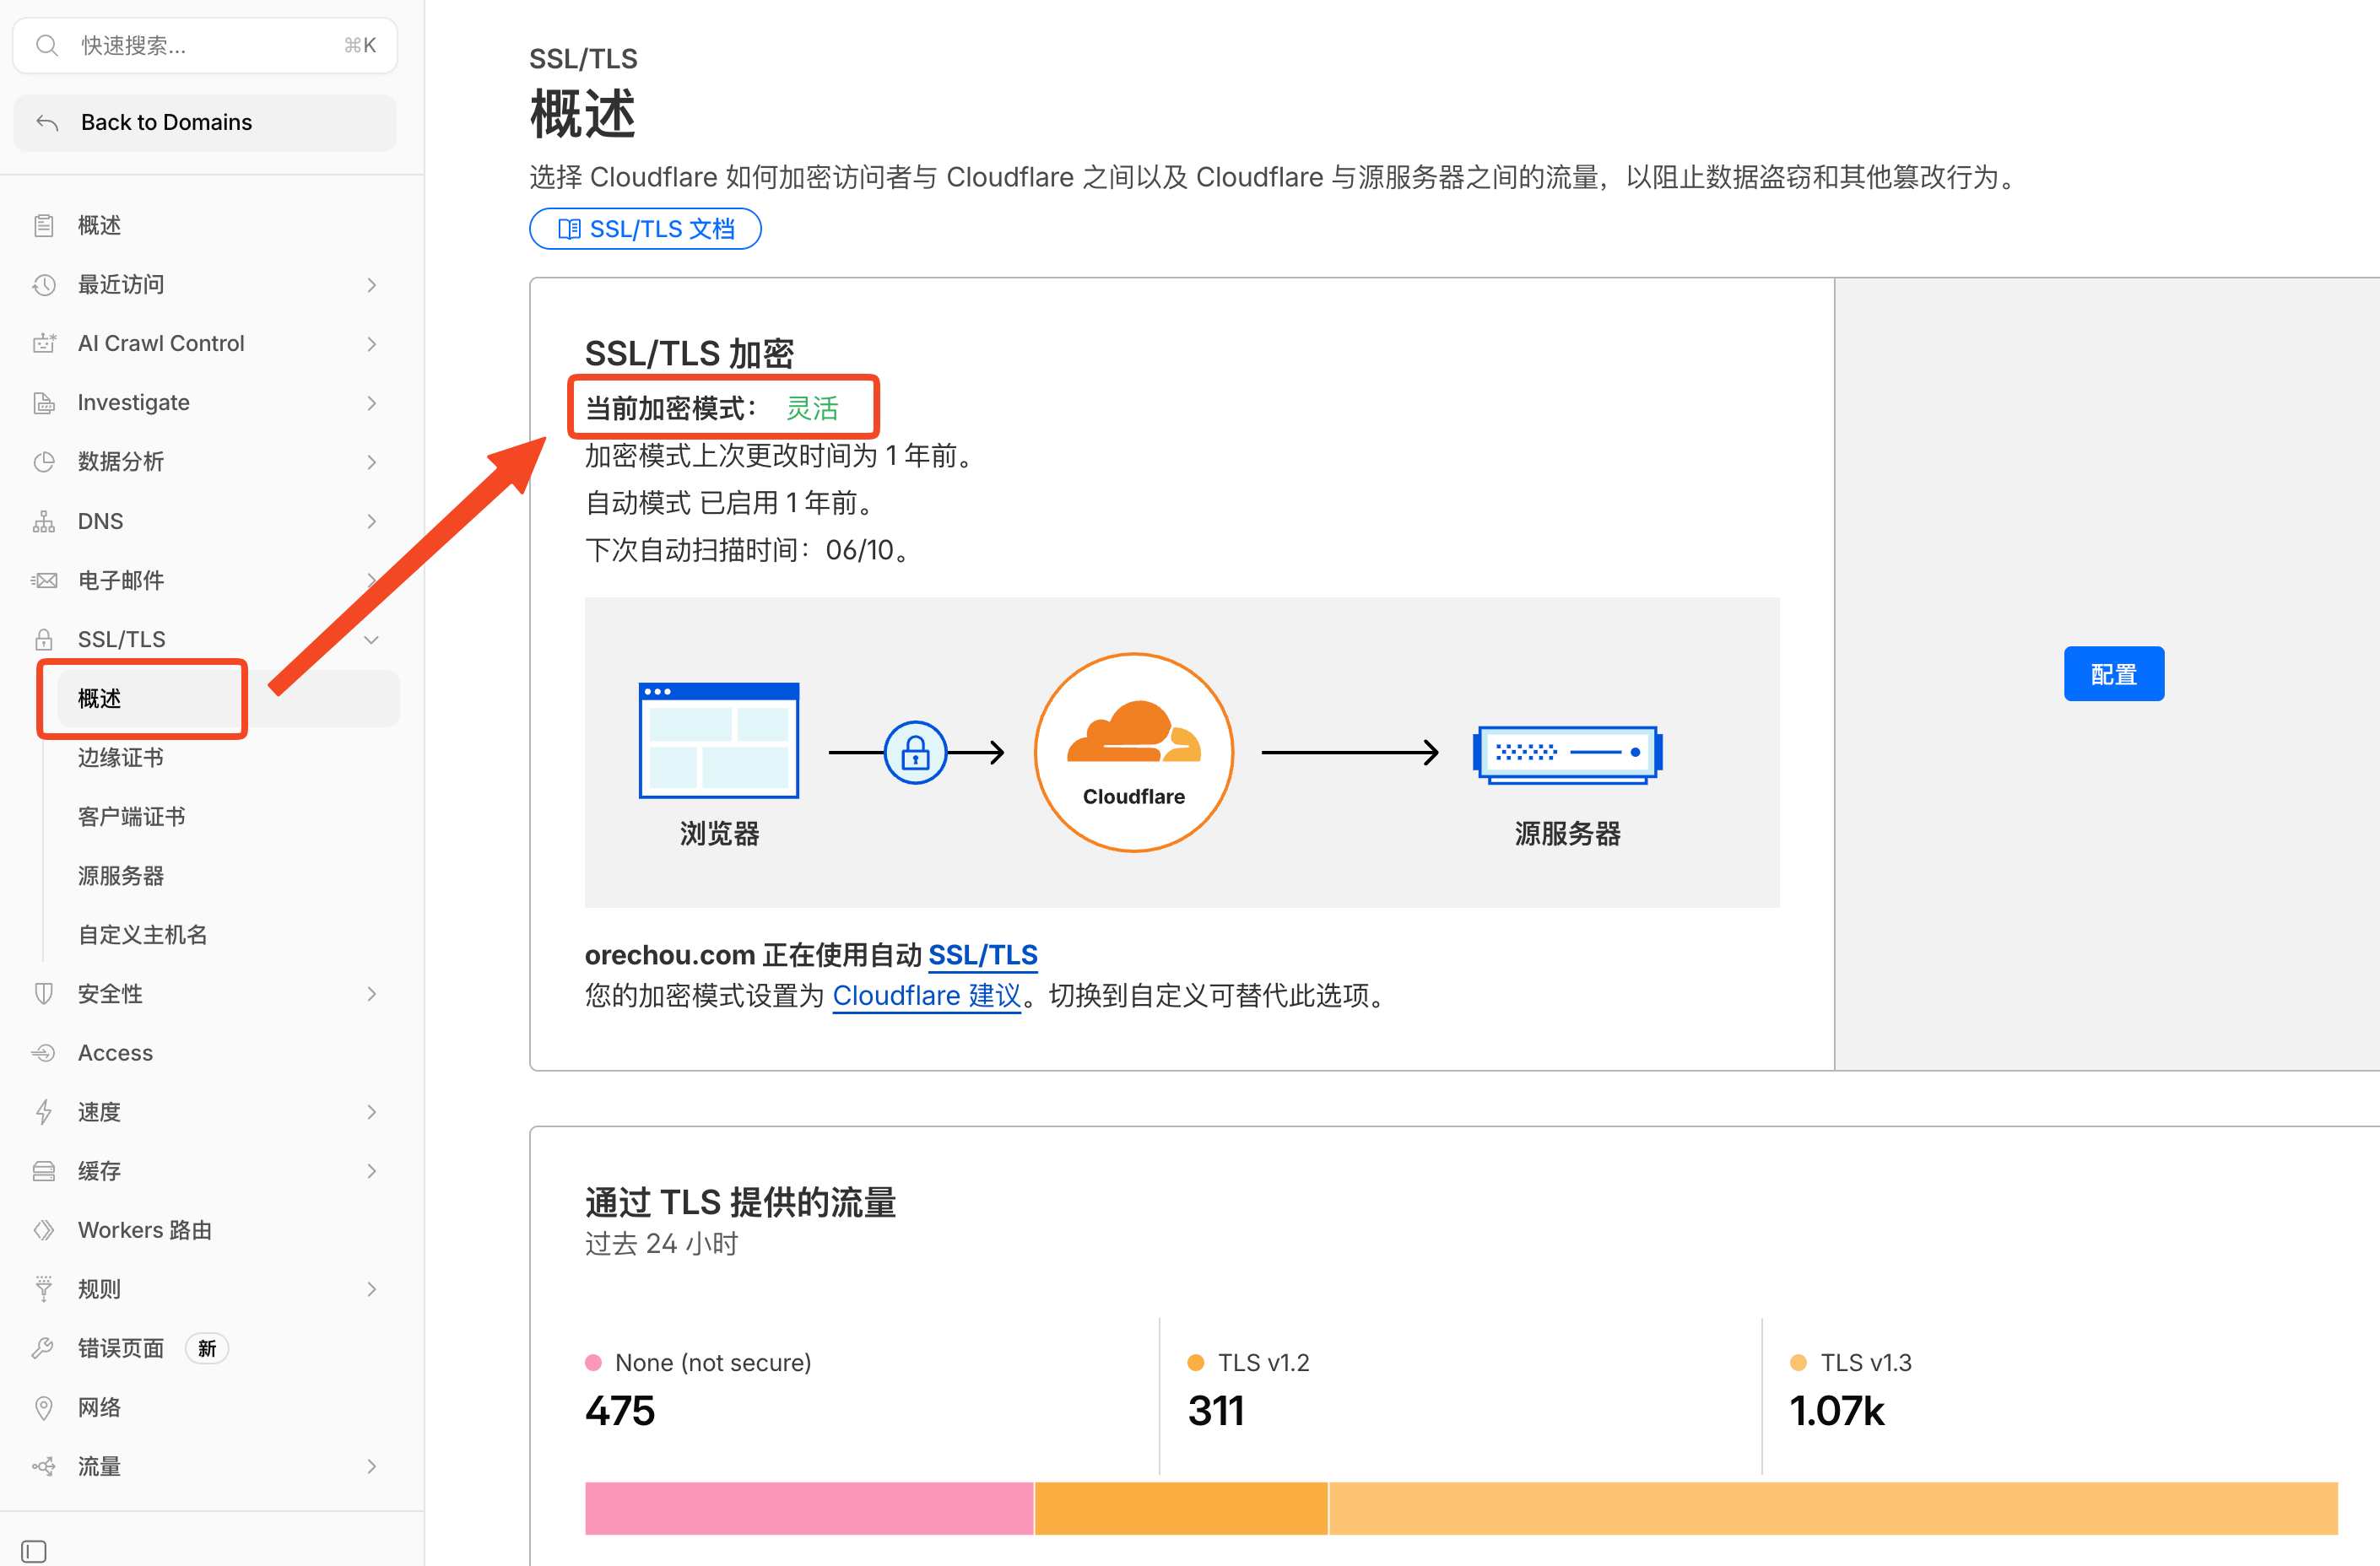The image size is (2380, 1566).
Task: Click the 缓存 storage icon
Action: (x=44, y=1170)
